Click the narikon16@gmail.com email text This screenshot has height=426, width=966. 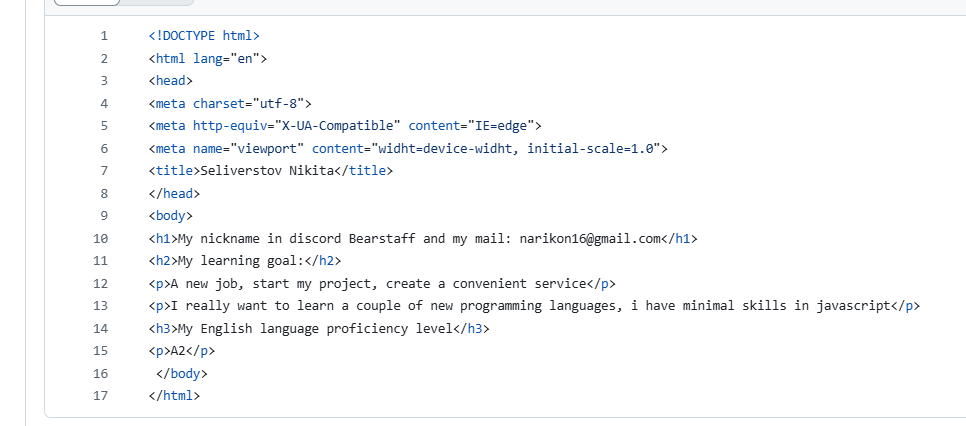[590, 239]
